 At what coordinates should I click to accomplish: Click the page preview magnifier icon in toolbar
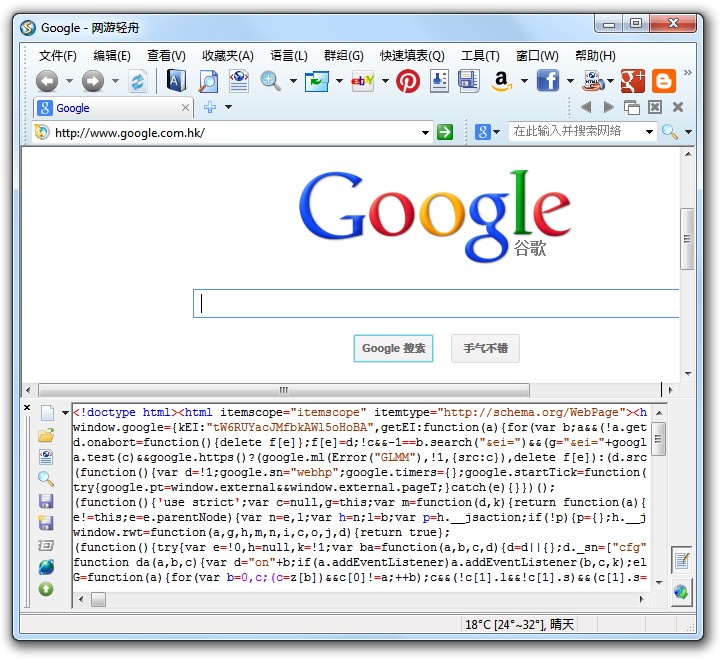tap(208, 81)
